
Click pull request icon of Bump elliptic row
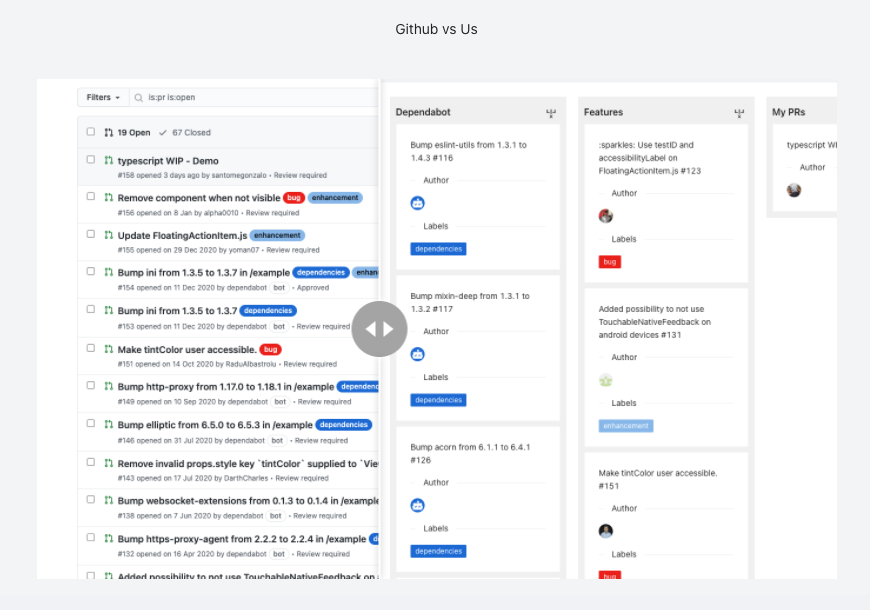pyautogui.click(x=108, y=424)
